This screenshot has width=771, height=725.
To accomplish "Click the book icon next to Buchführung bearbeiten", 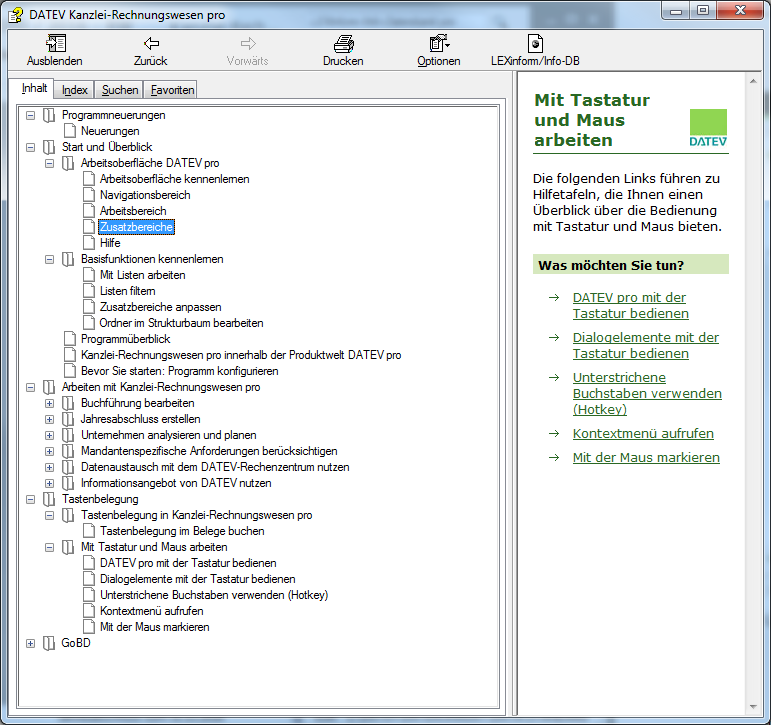I will click(68, 403).
